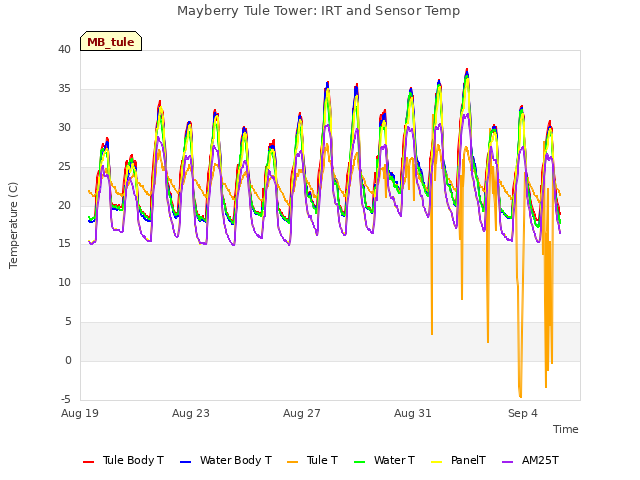Toggle the PanelT legend entry
Viewport: 640px width, 480px height.
458,460
